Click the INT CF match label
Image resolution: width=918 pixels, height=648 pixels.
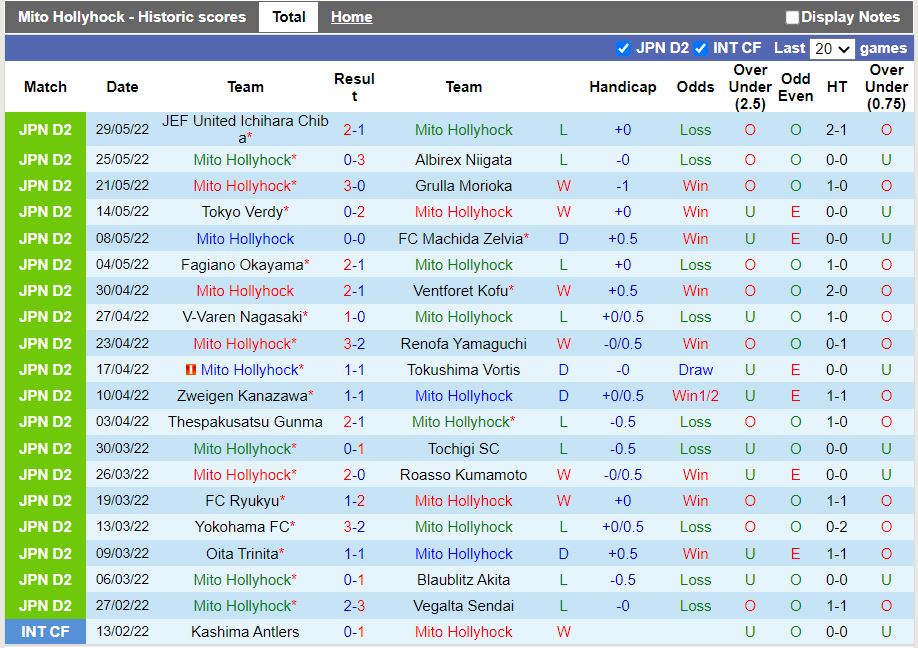coord(45,632)
